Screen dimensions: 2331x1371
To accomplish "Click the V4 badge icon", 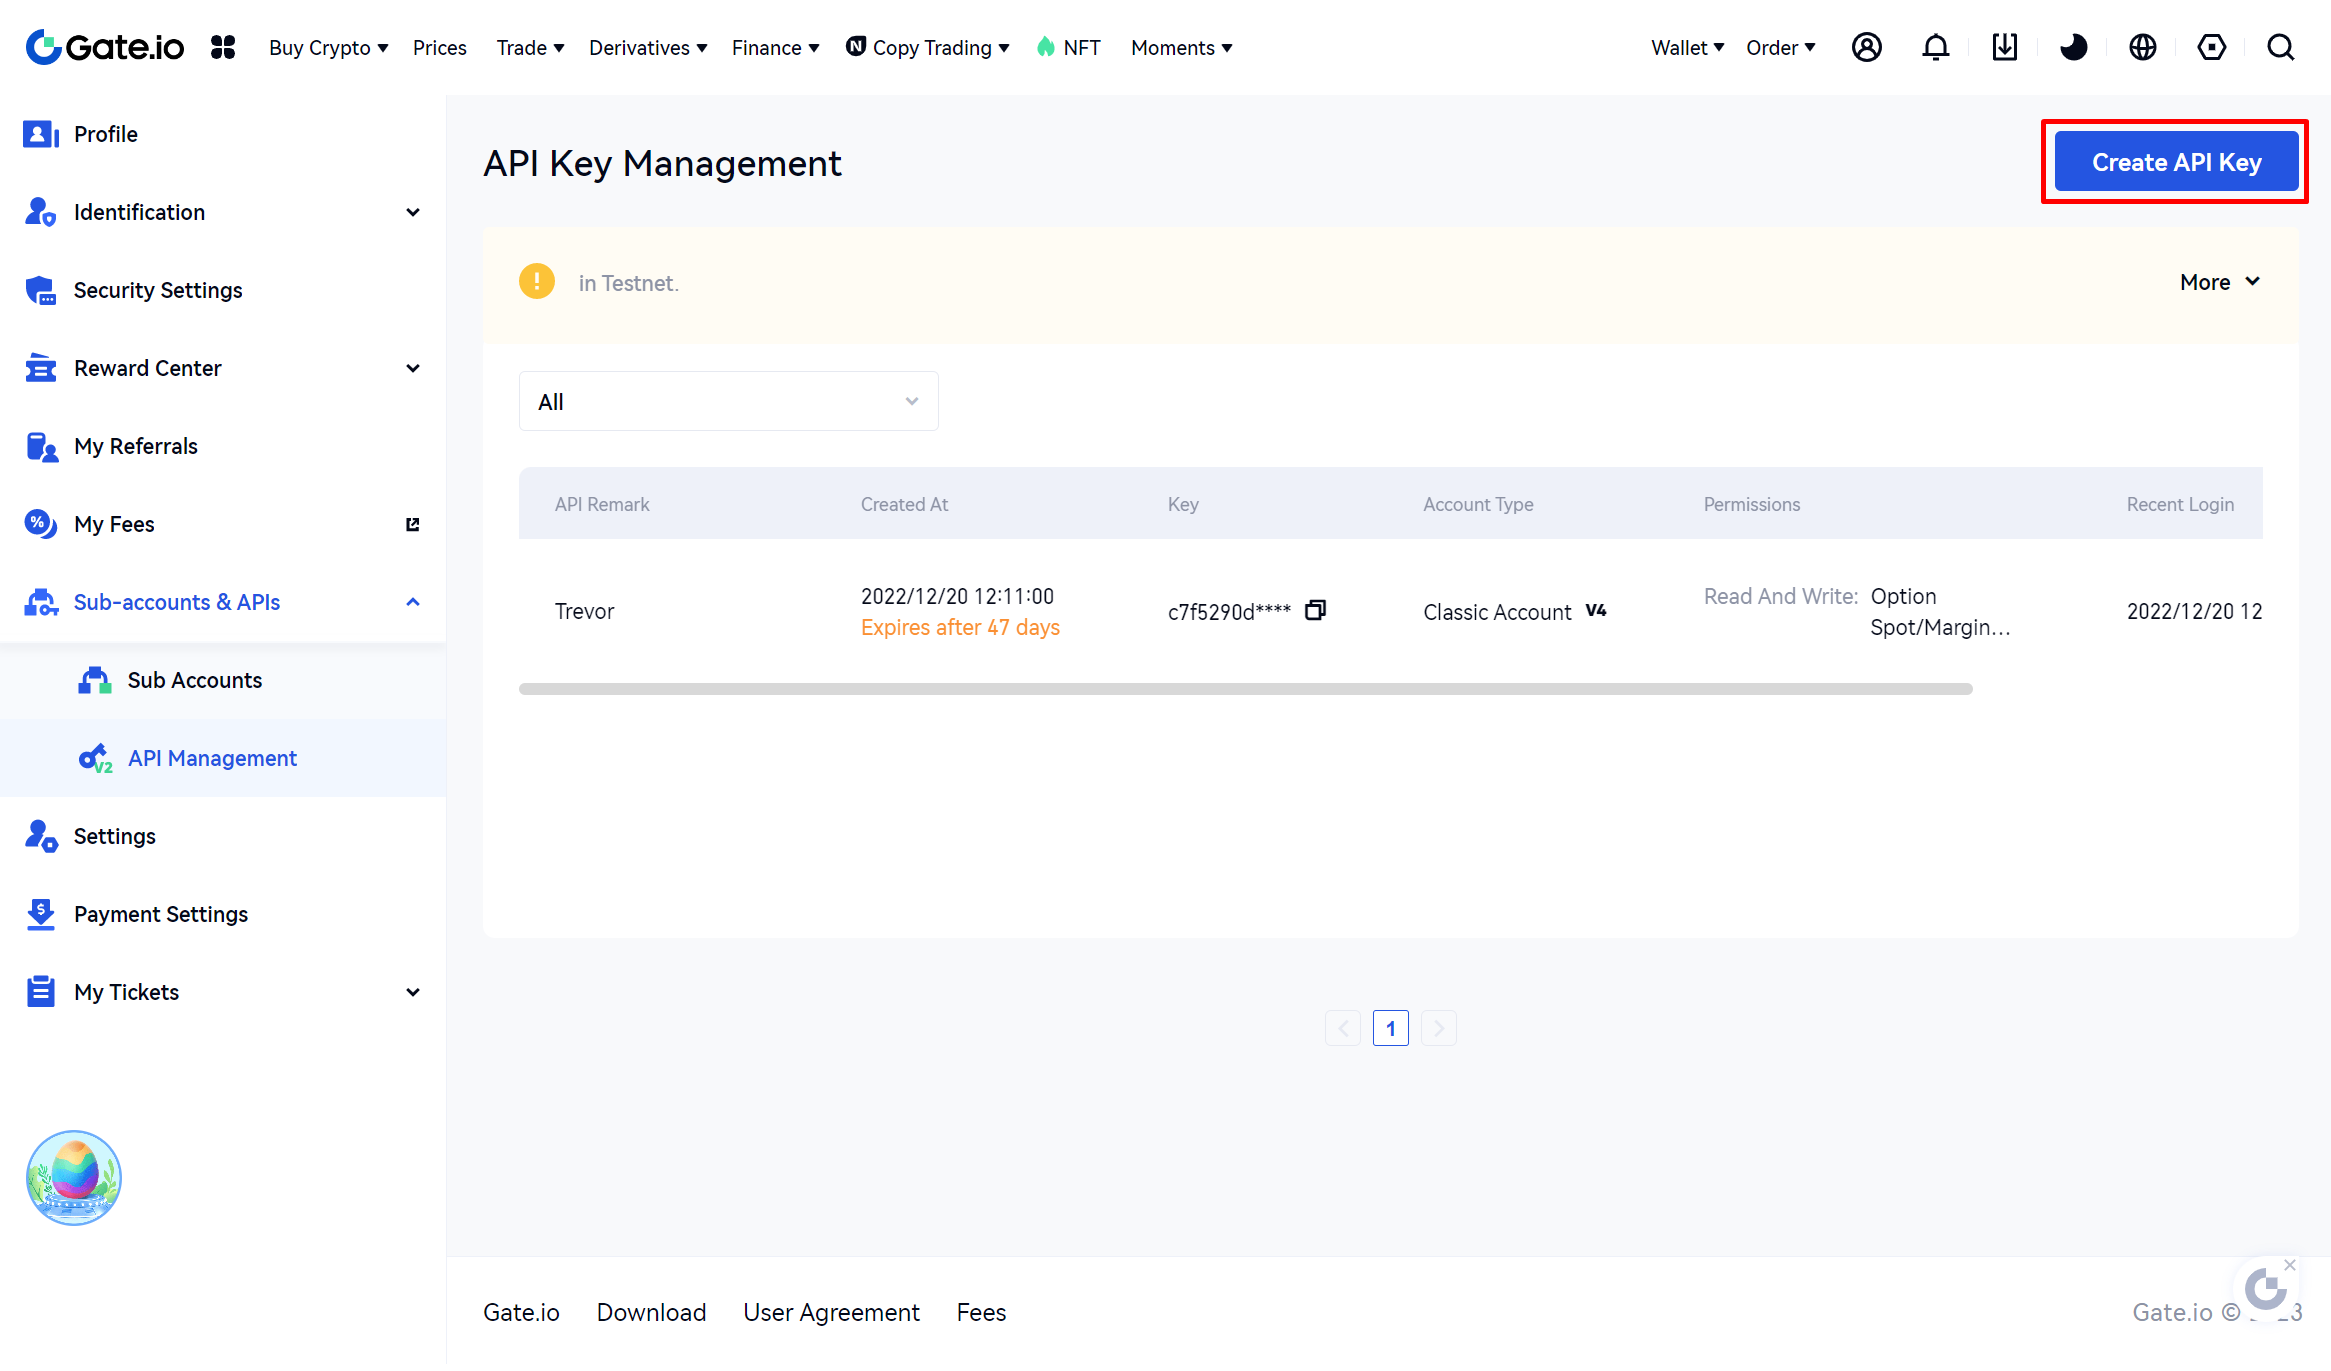I will (x=1596, y=610).
